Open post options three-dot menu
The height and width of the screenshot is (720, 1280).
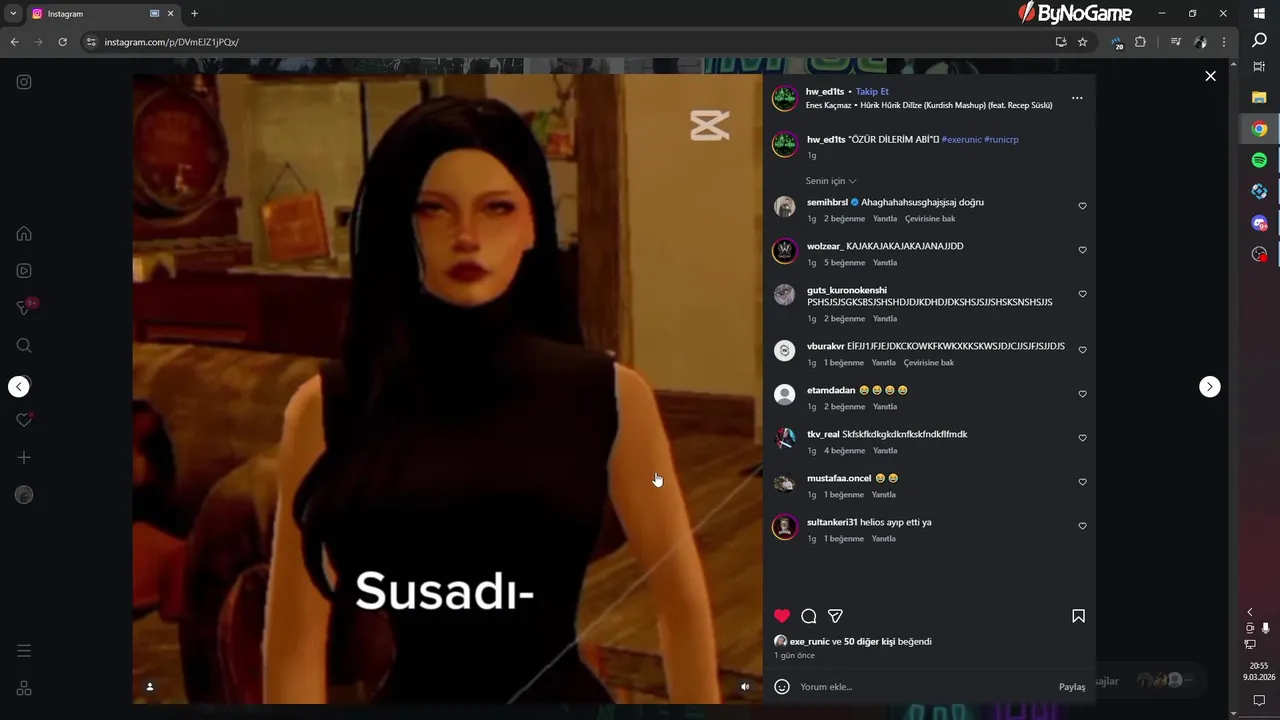pos(1077,98)
